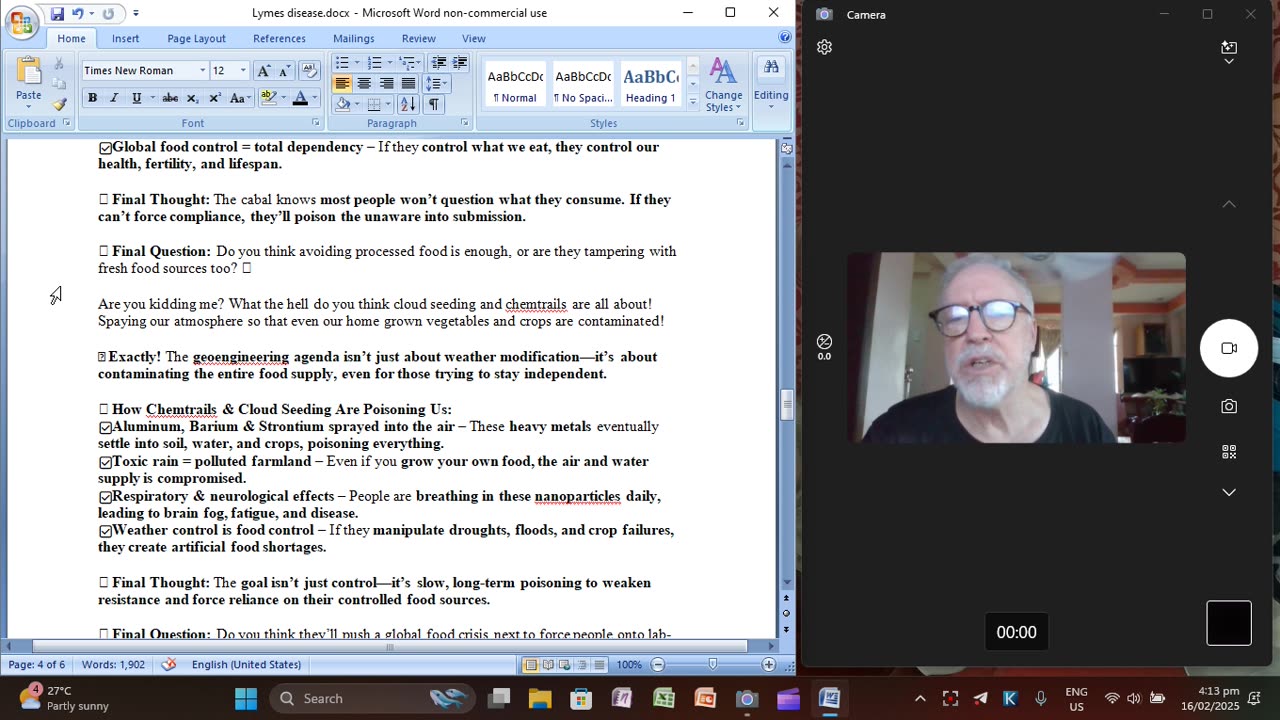Switch to the Review tab

pyautogui.click(x=418, y=38)
